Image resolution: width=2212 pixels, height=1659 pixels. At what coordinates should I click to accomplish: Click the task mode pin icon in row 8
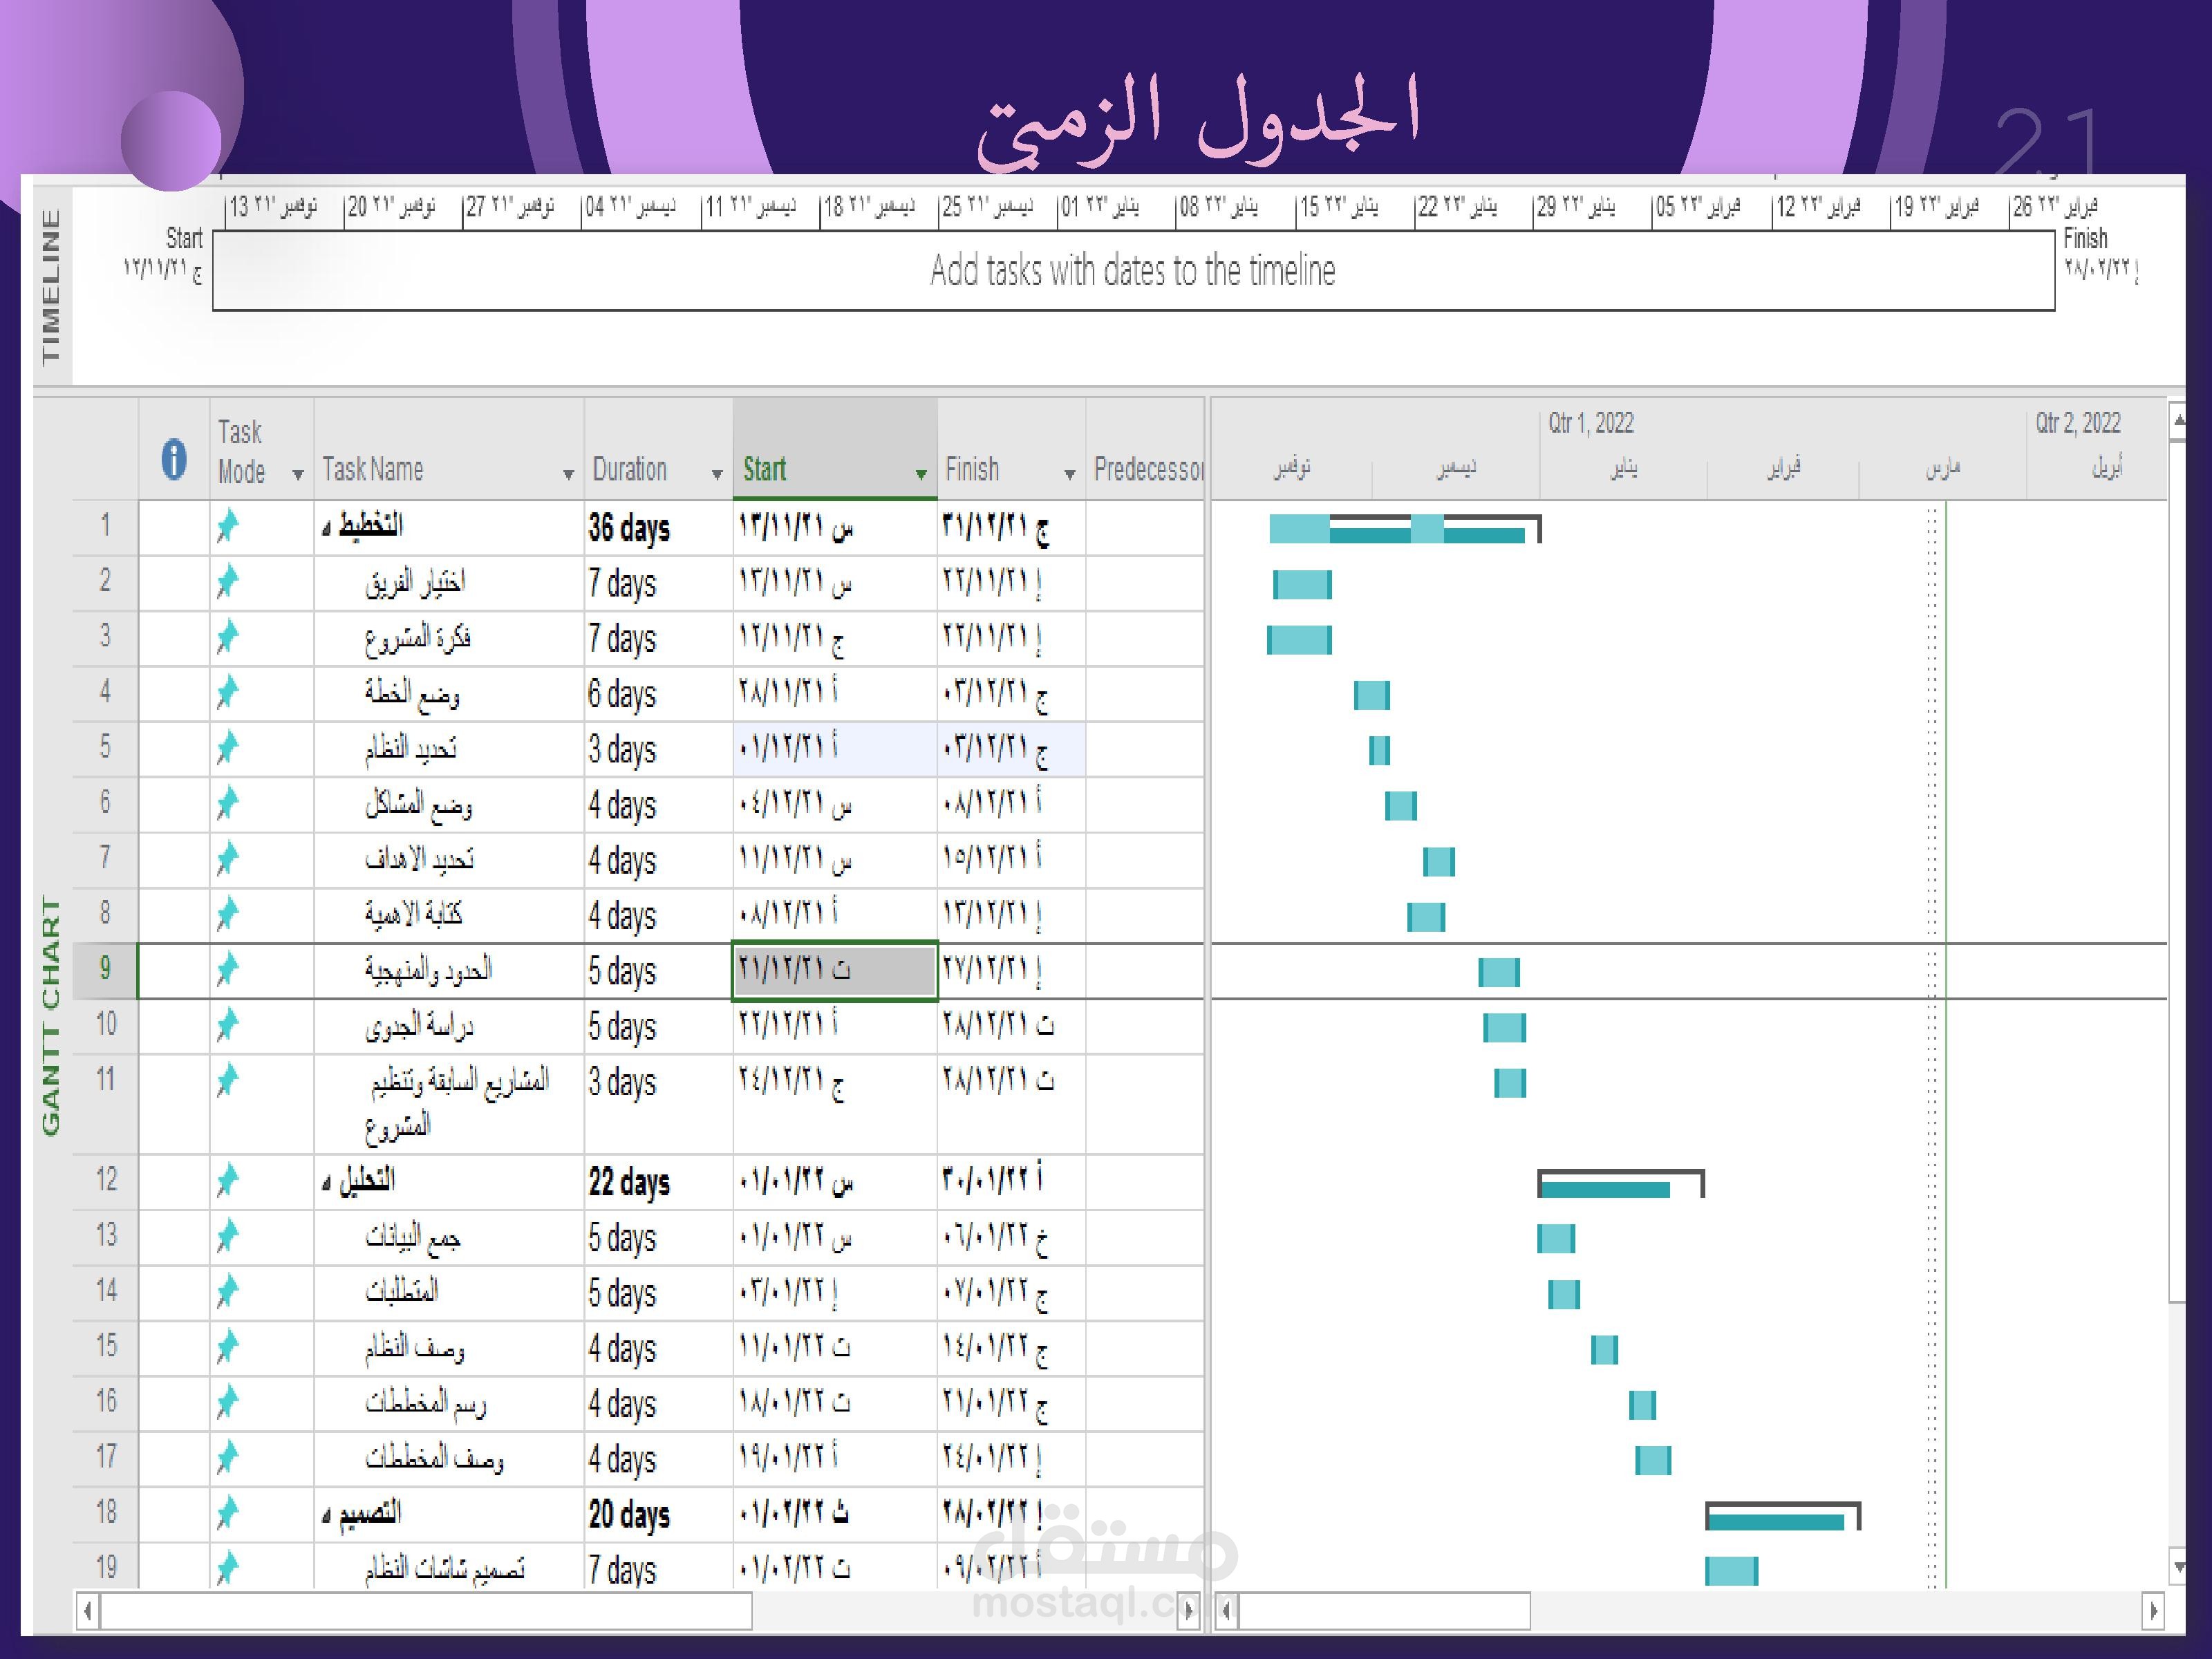pyautogui.click(x=228, y=913)
